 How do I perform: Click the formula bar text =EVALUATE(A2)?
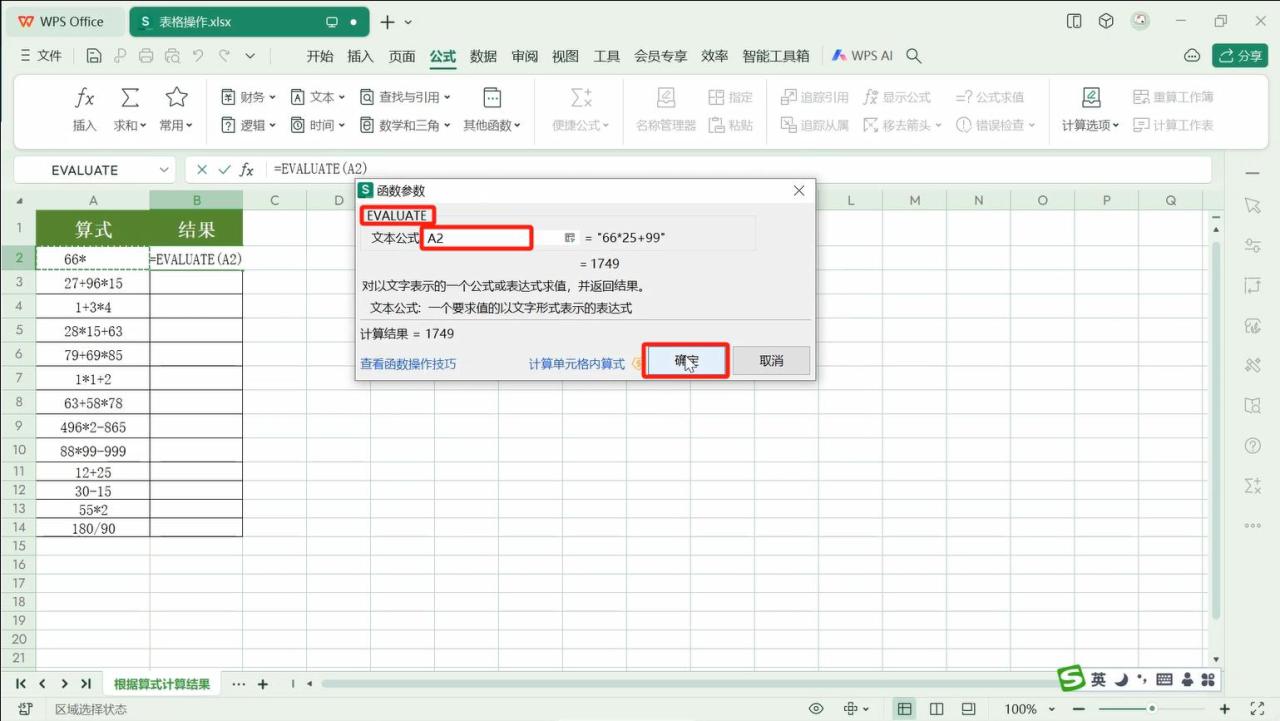(320, 169)
